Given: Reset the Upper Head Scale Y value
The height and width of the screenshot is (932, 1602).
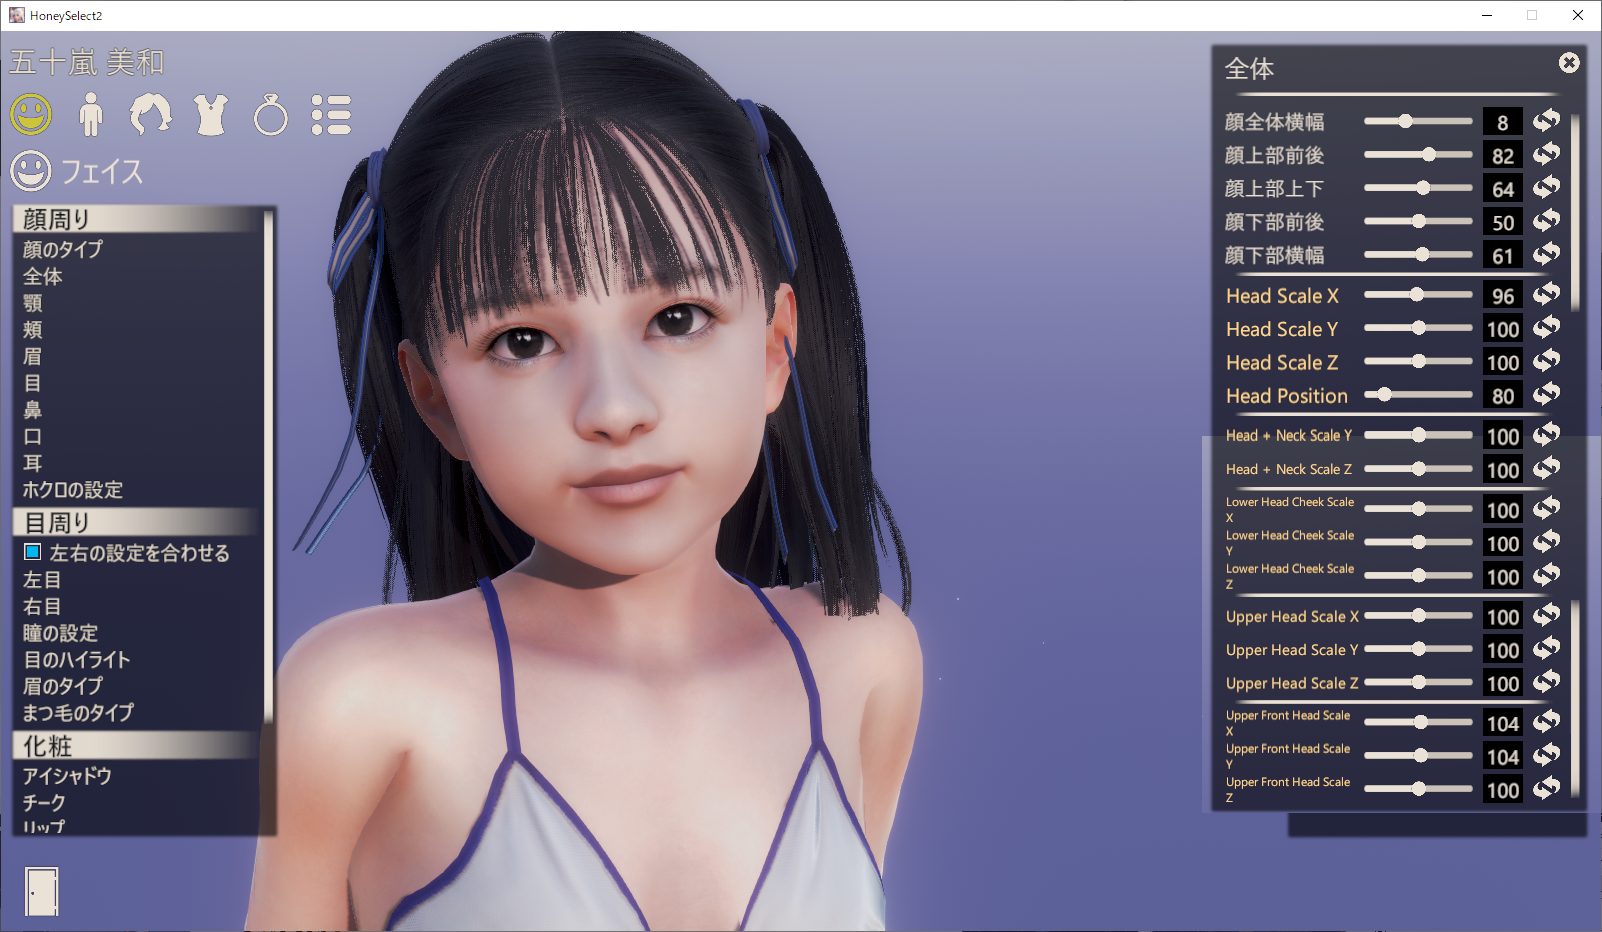Looking at the screenshot, I should coord(1547,649).
